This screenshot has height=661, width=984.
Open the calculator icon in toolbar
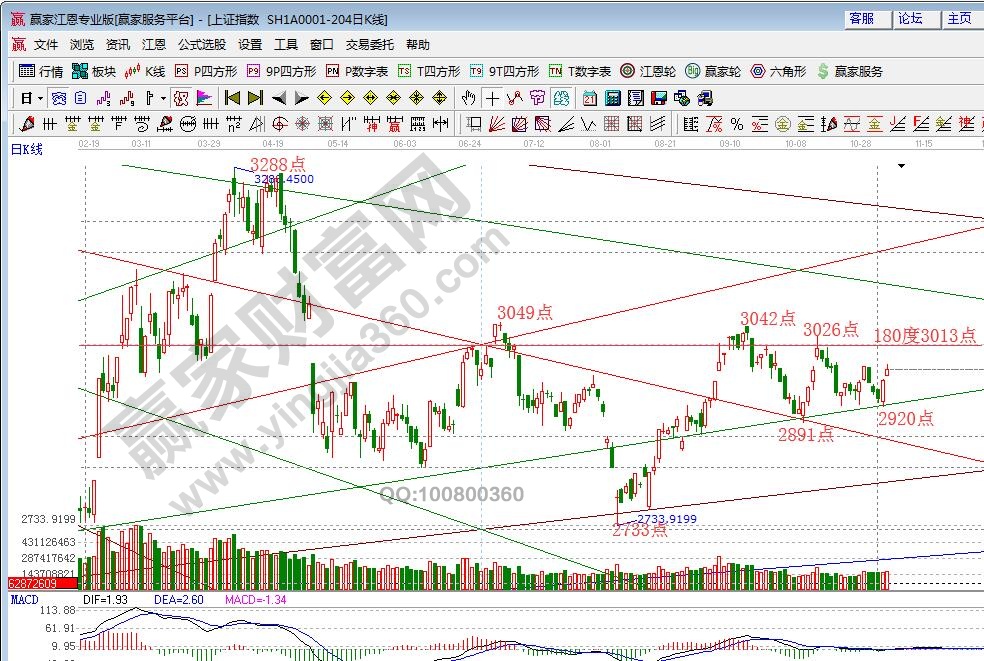pyautogui.click(x=613, y=98)
